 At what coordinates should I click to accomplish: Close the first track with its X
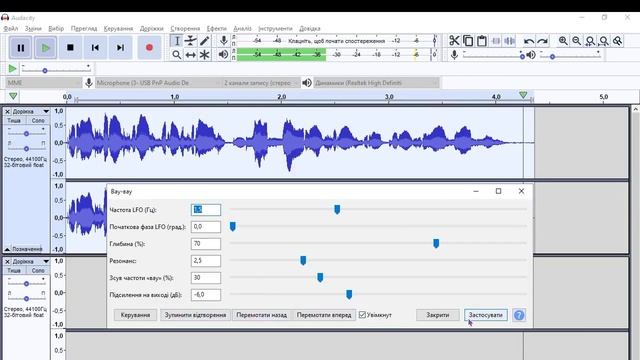(7, 111)
